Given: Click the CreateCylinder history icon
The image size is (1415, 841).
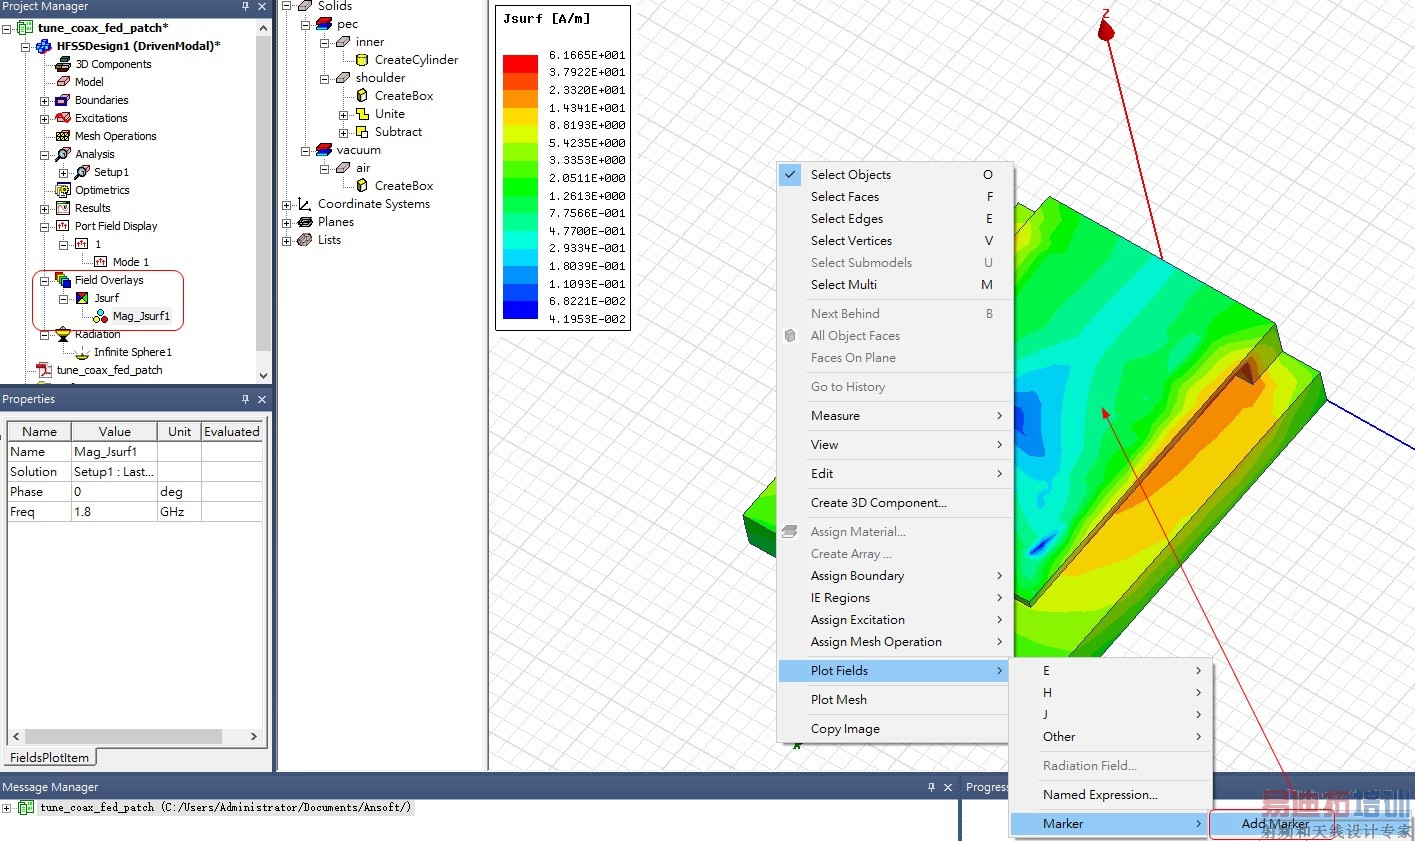Looking at the screenshot, I should tap(362, 60).
